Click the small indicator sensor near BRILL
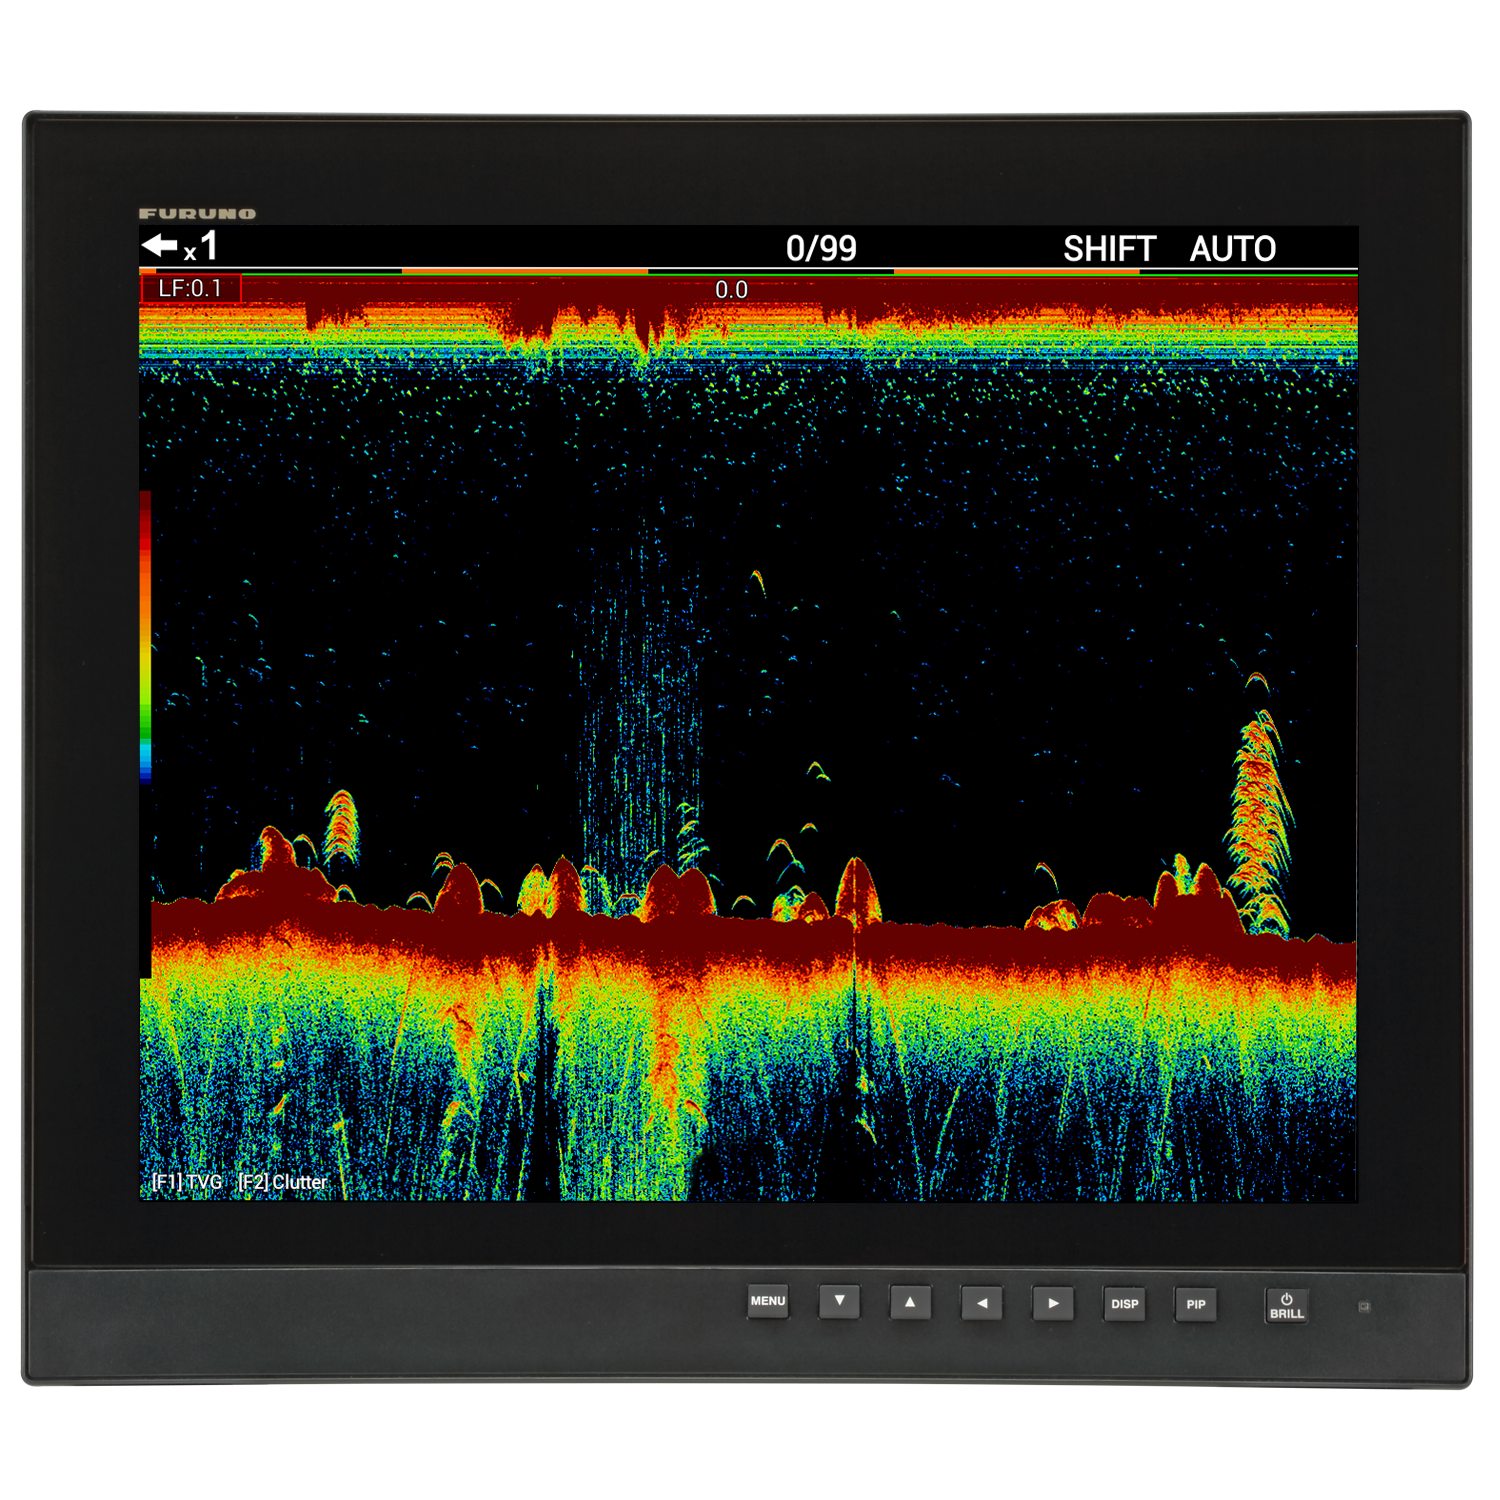This screenshot has width=1500, height=1500. click(x=1364, y=1306)
